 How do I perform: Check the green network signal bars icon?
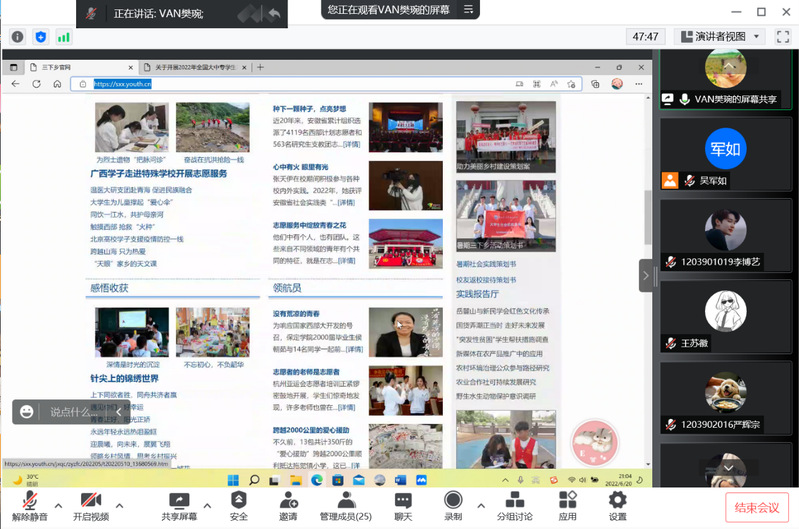[x=64, y=37]
